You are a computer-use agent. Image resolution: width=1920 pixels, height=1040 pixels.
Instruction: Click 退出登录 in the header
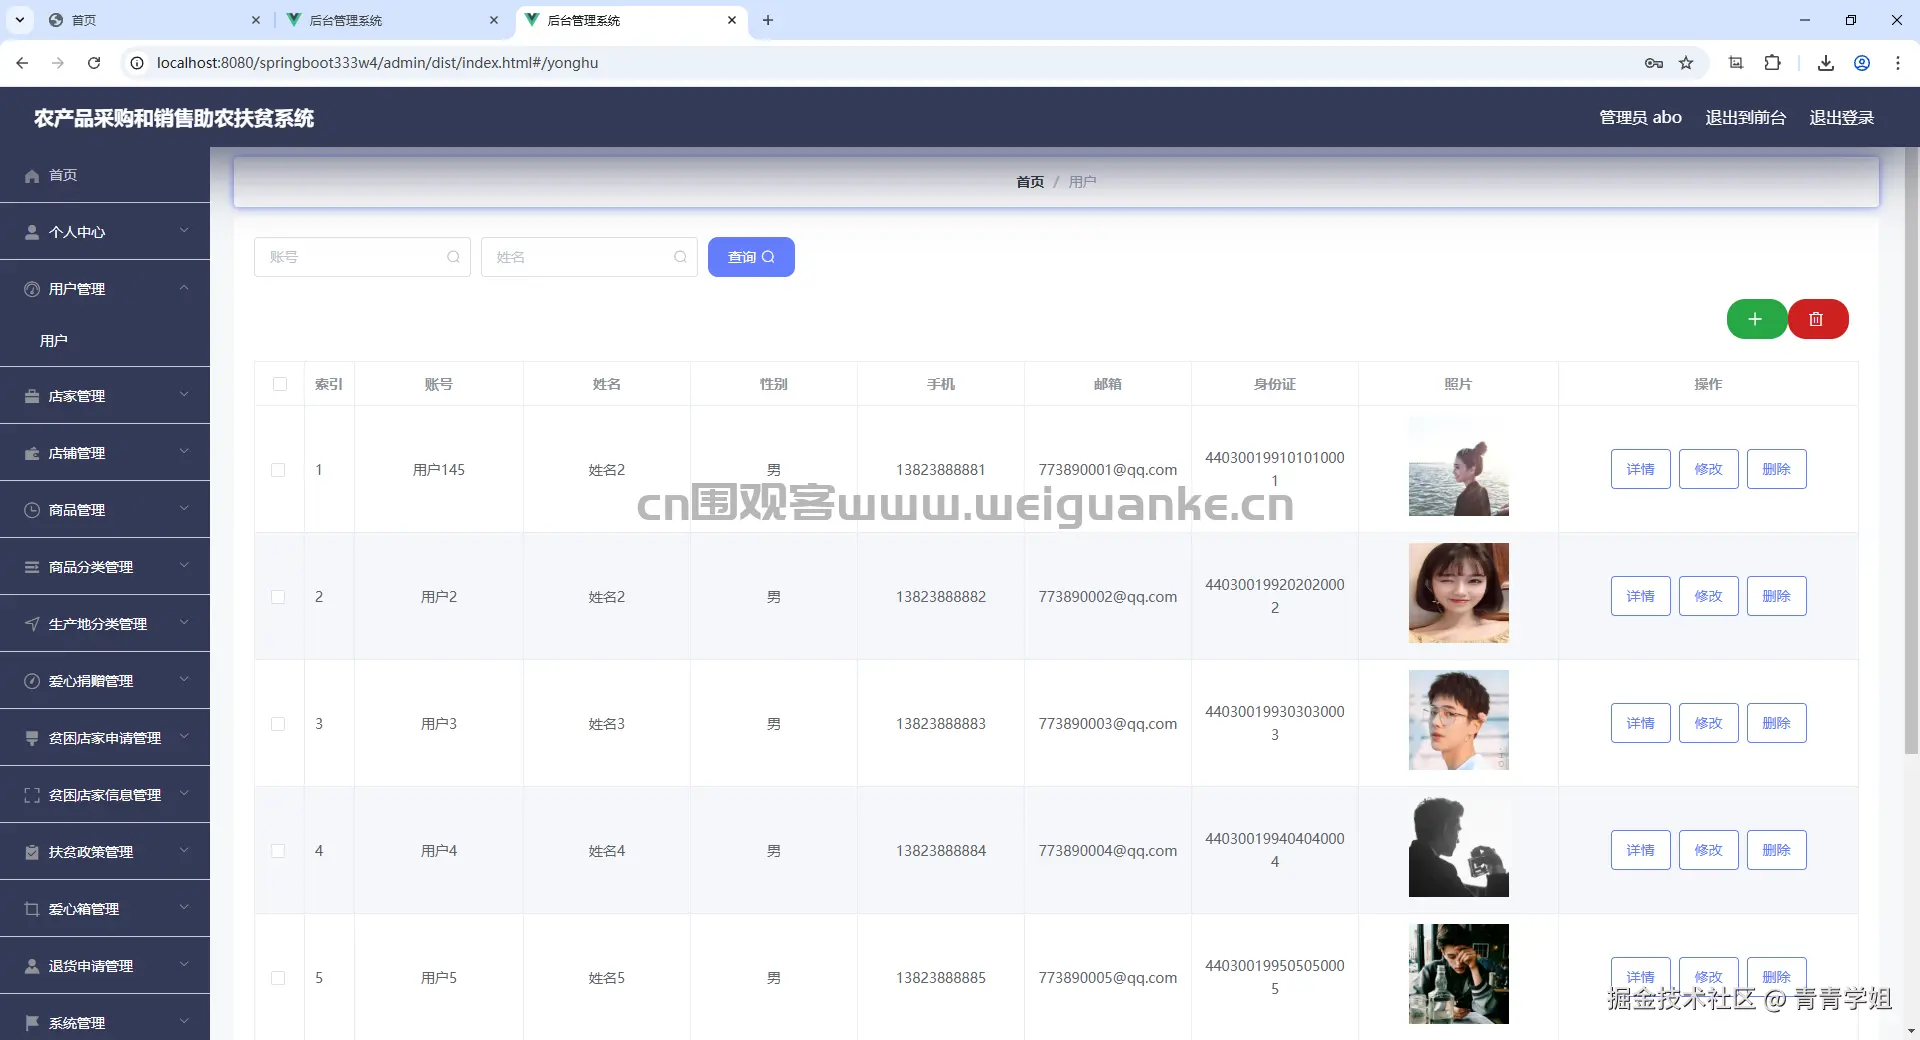(1841, 118)
